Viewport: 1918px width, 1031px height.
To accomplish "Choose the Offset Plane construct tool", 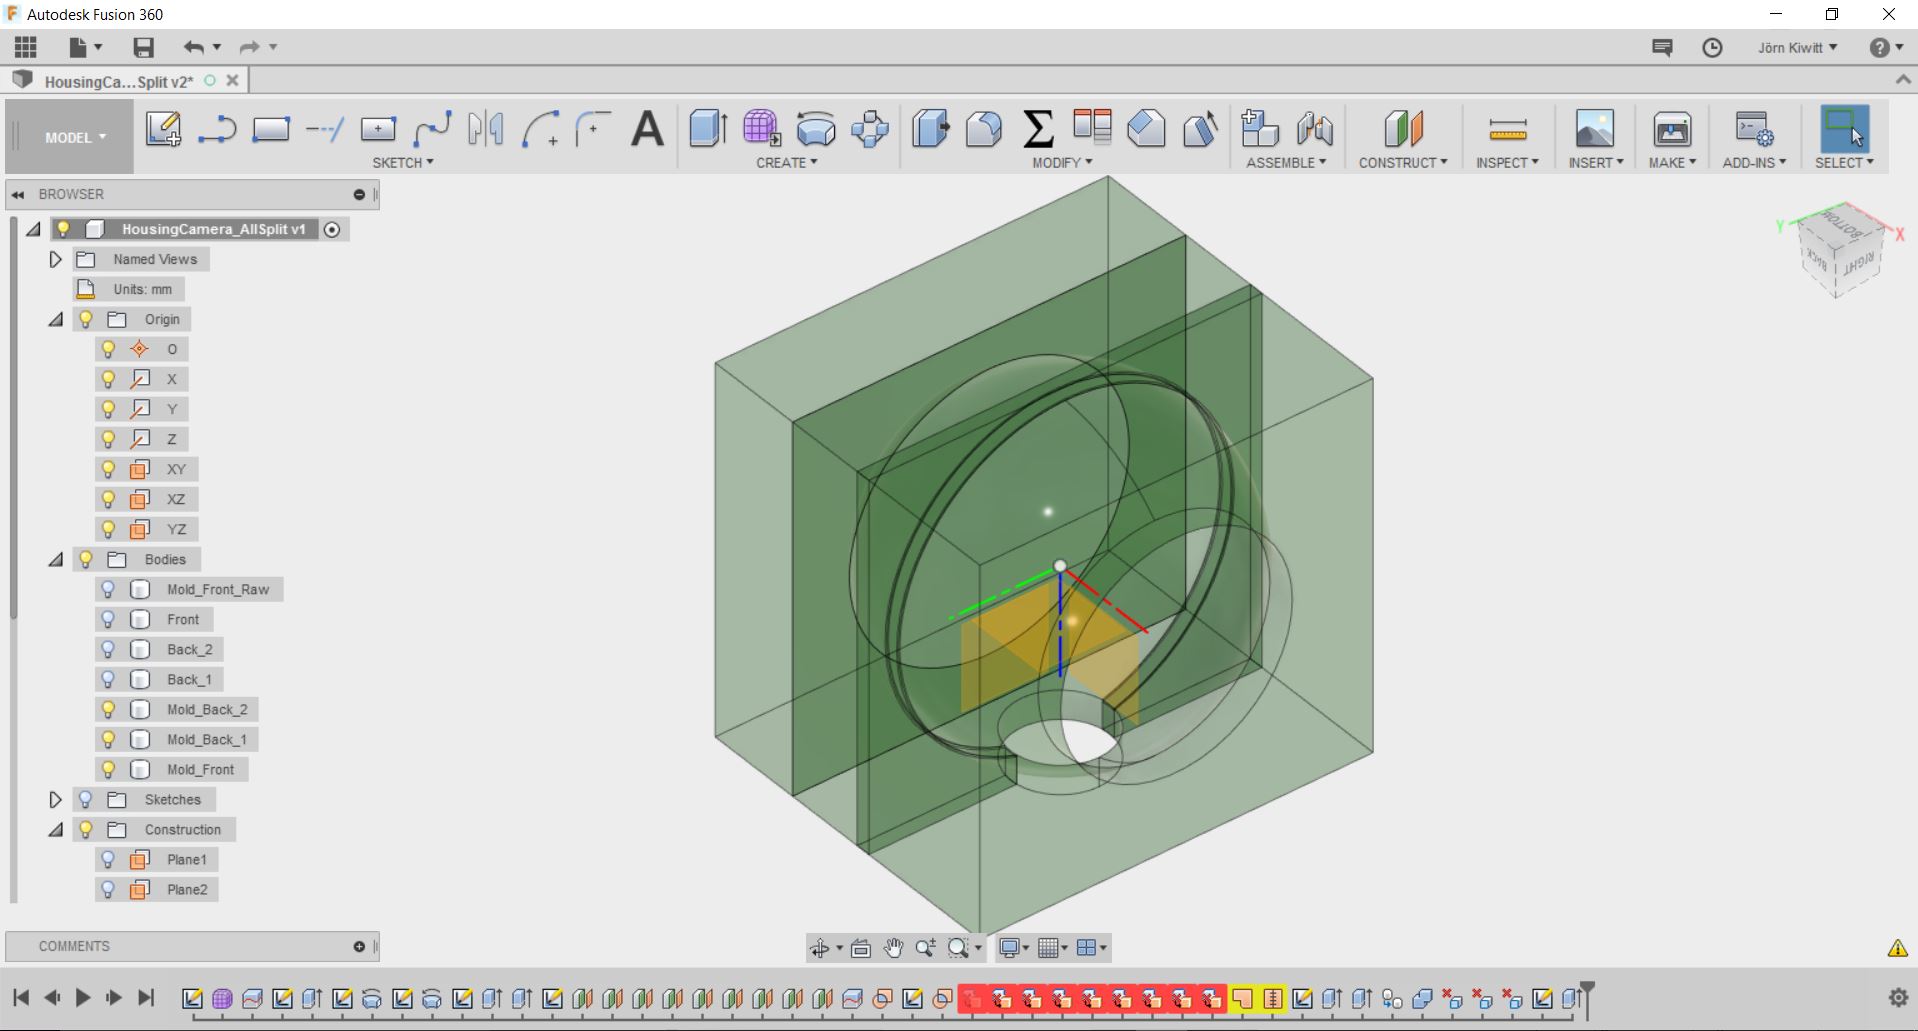I will pos(1403,129).
